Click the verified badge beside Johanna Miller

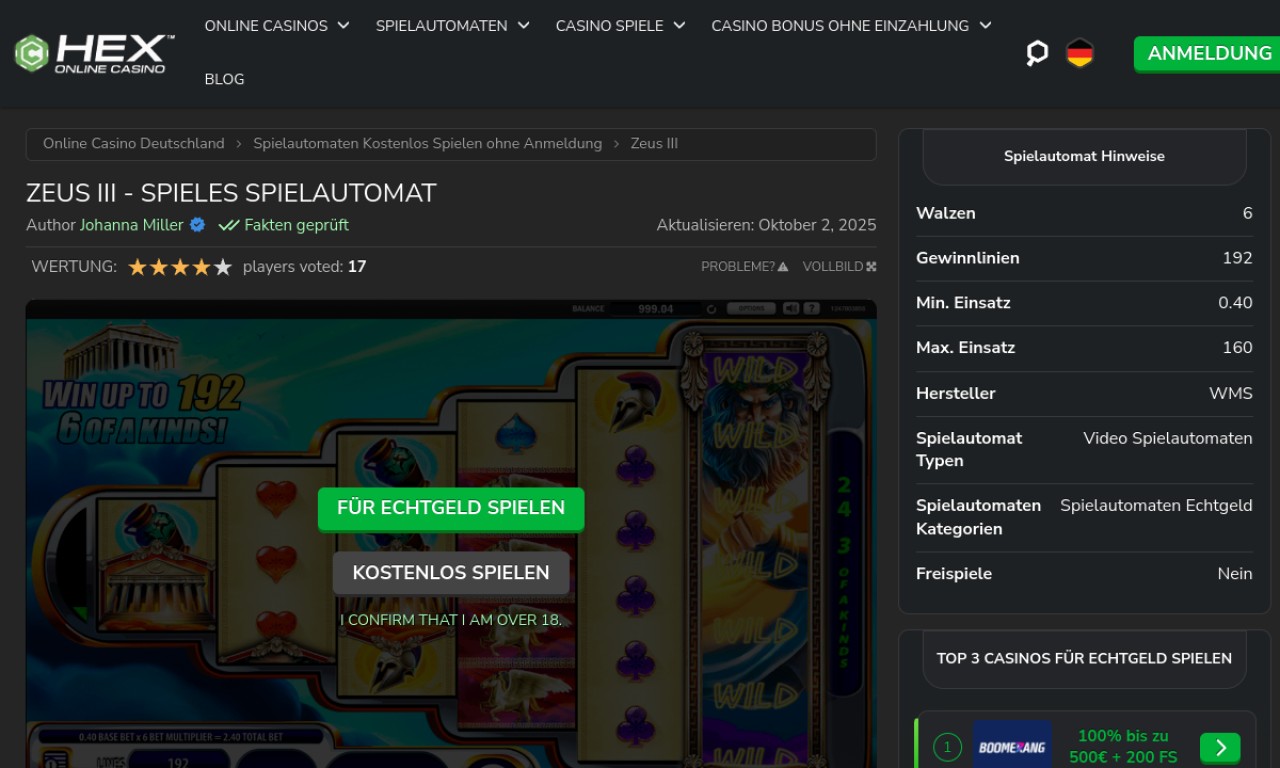click(x=197, y=225)
